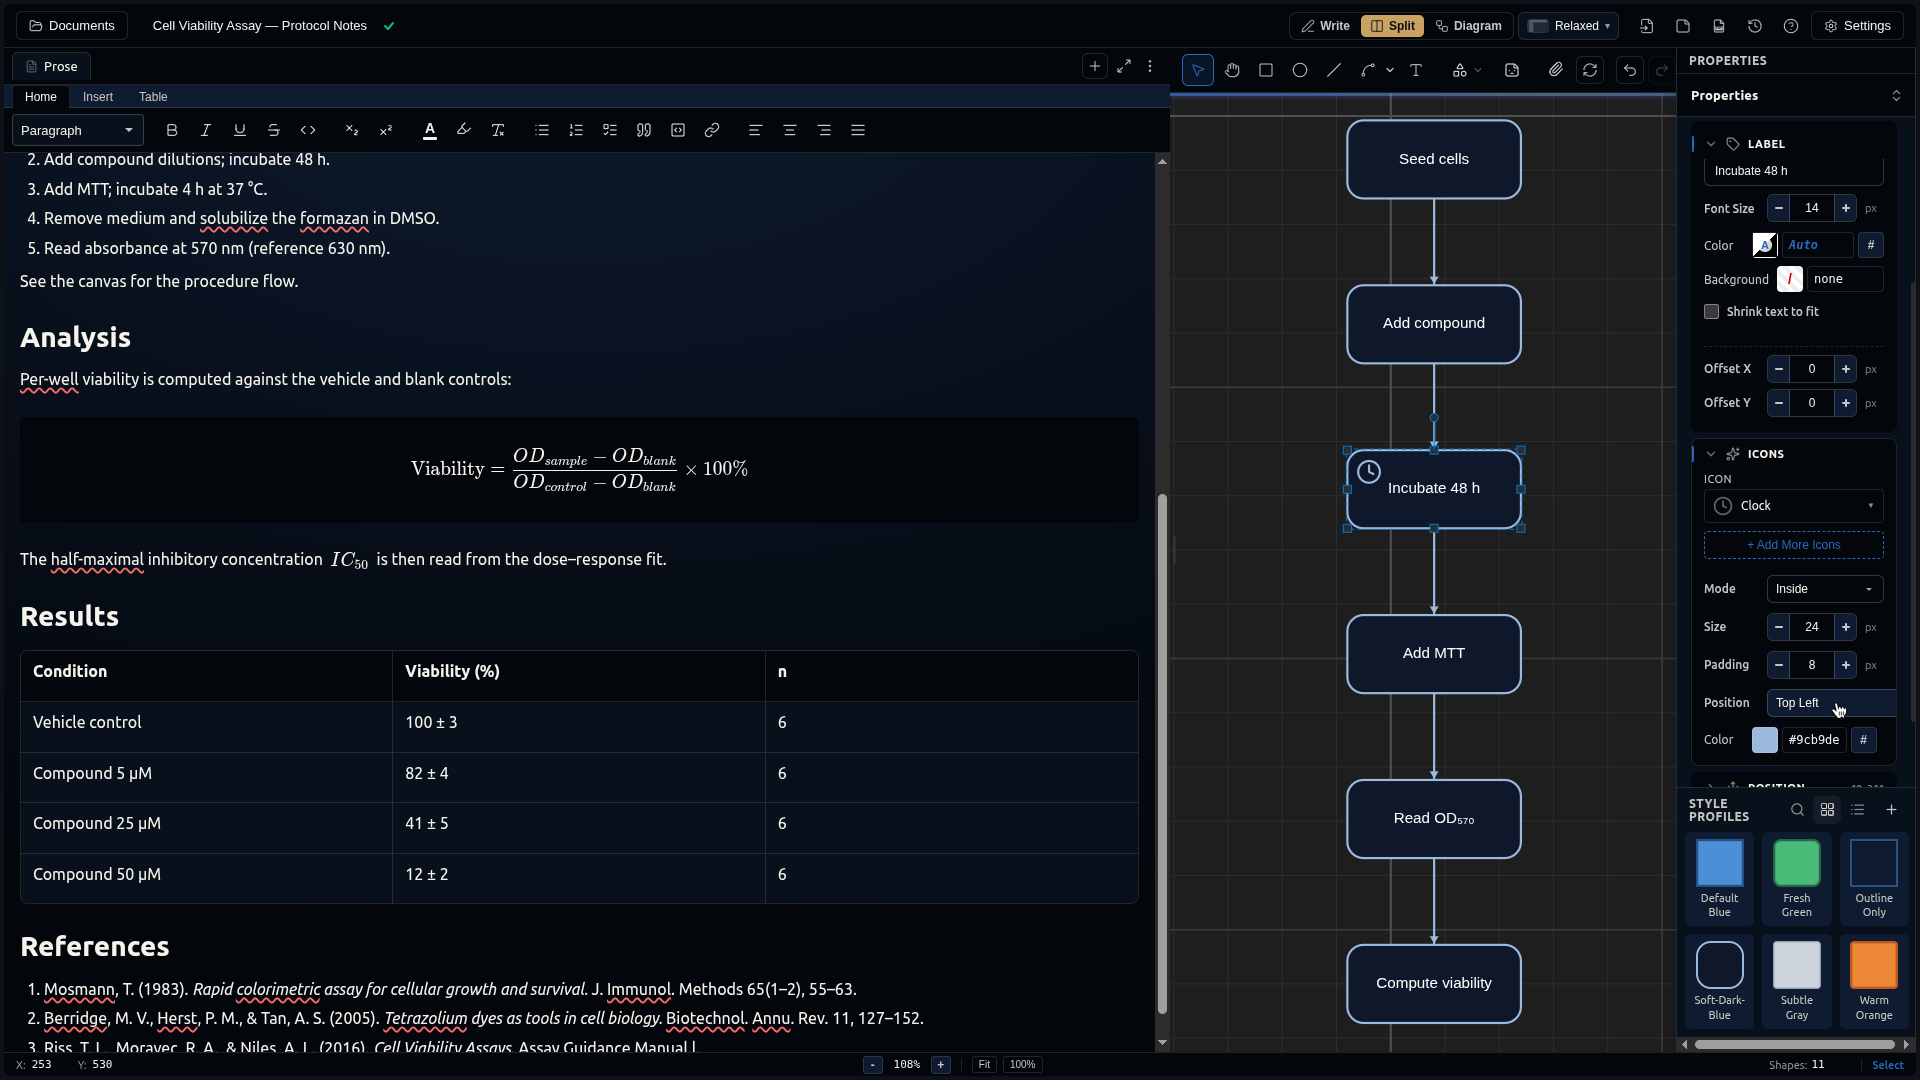This screenshot has height=1080, width=1920.
Task: Open the Position Top Left dropdown
Action: click(1831, 703)
